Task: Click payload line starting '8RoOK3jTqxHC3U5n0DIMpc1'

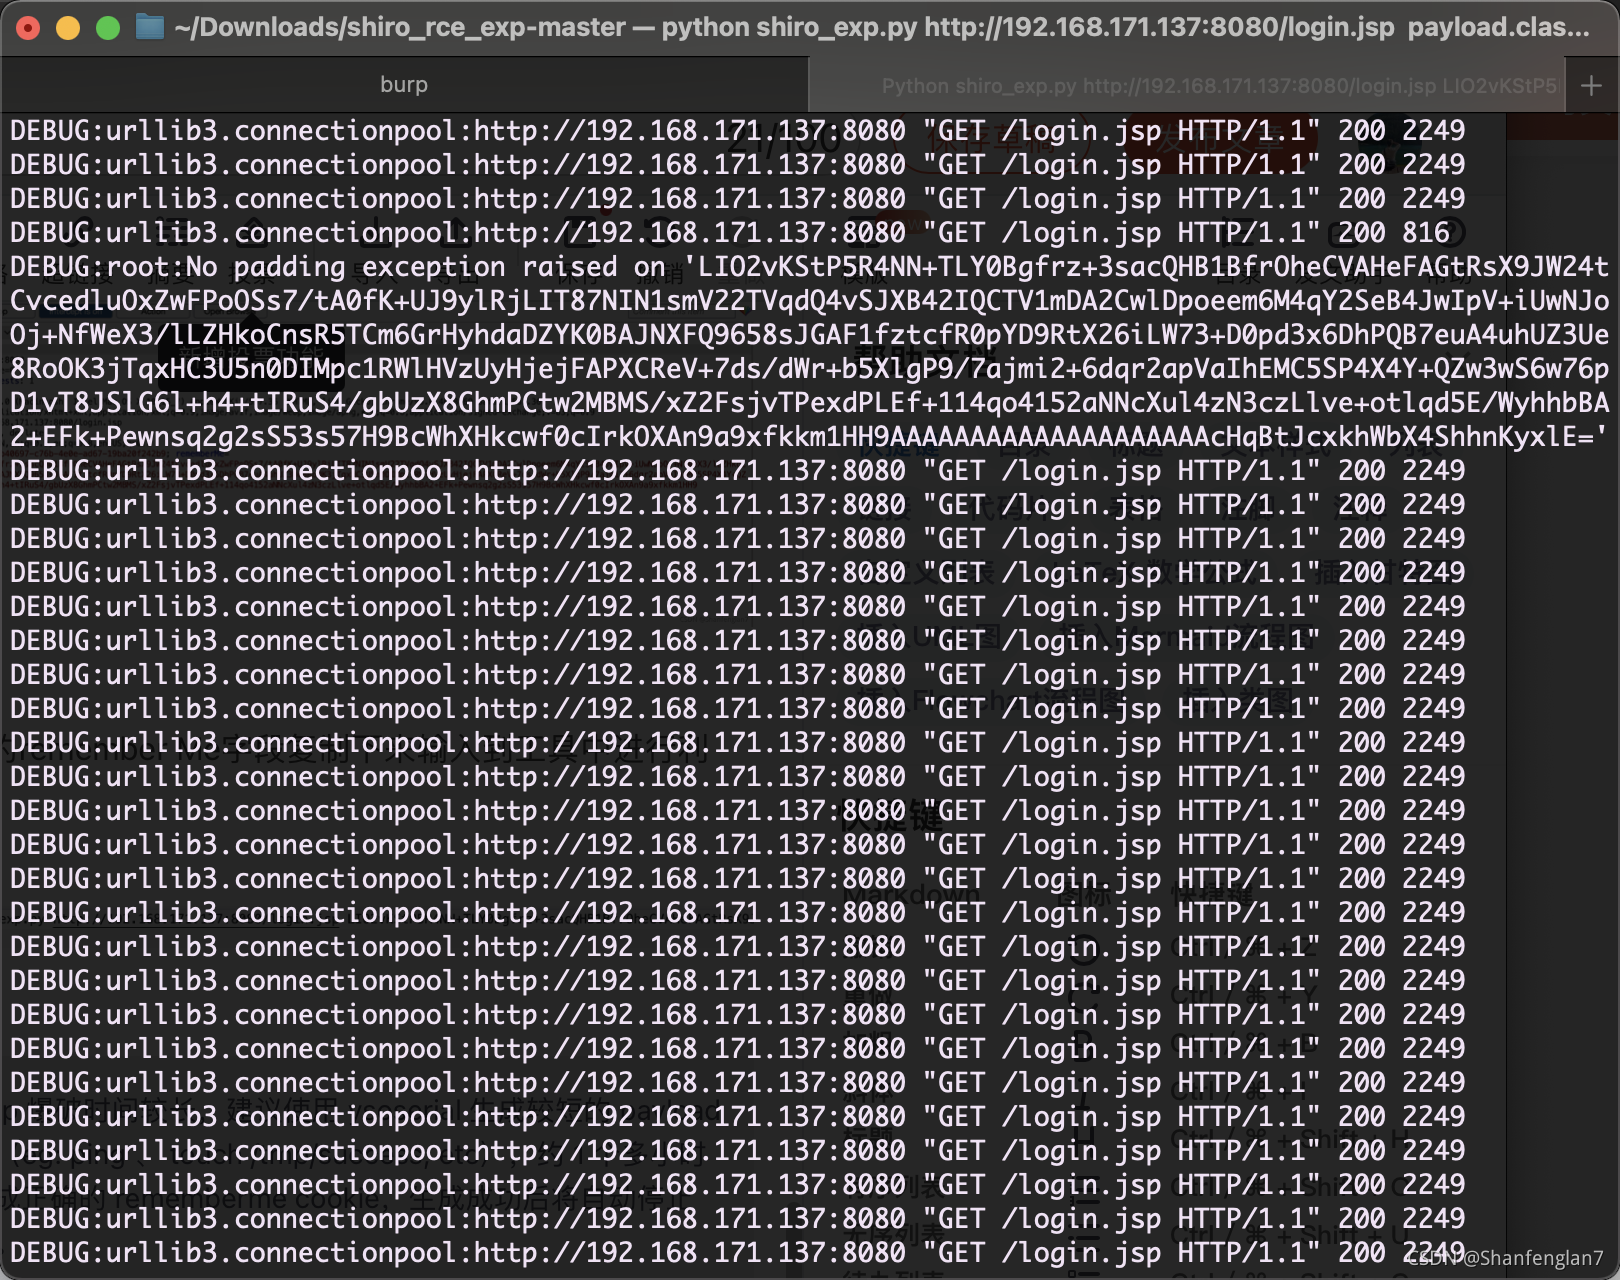Action: 809,369
